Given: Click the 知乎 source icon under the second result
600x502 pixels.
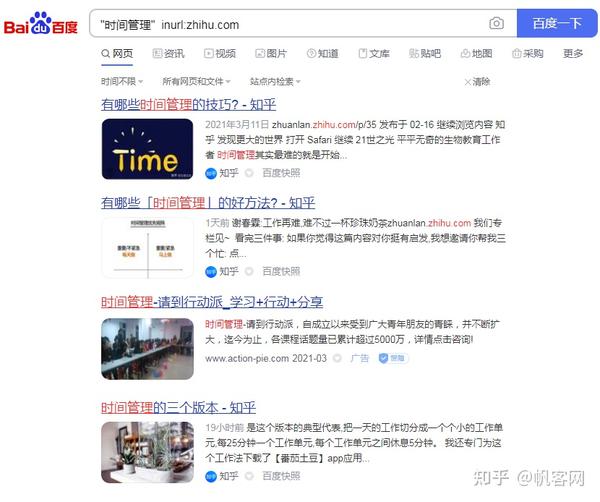Looking at the screenshot, I should click(x=211, y=272).
